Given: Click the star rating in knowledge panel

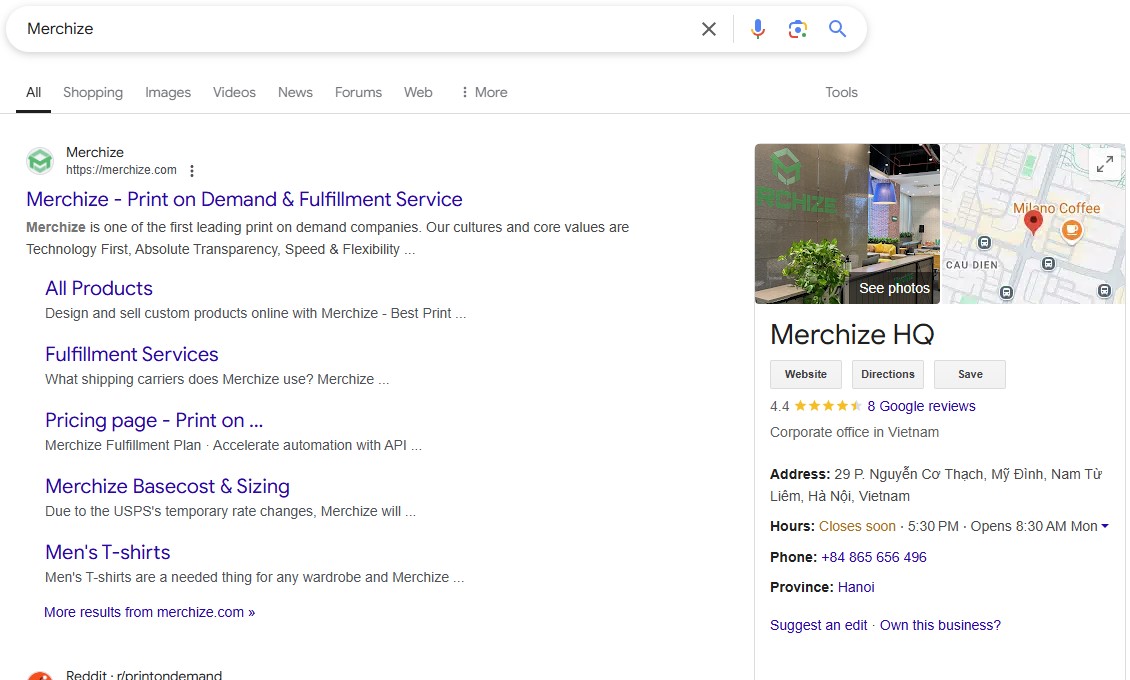Looking at the screenshot, I should (827, 406).
